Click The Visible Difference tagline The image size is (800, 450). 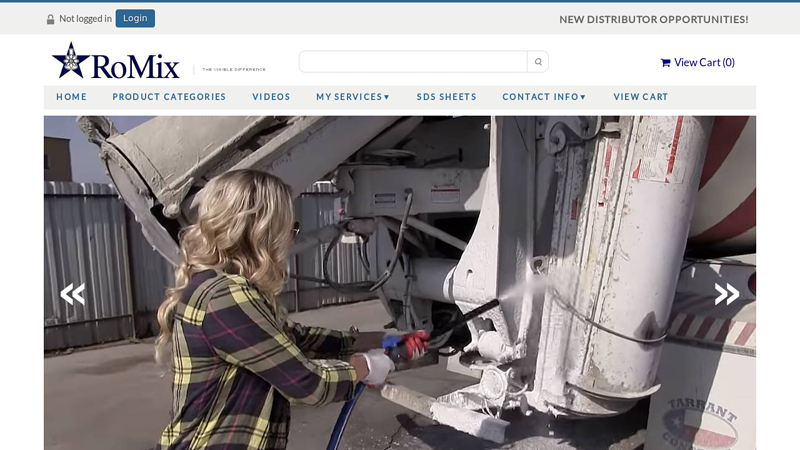click(x=234, y=69)
